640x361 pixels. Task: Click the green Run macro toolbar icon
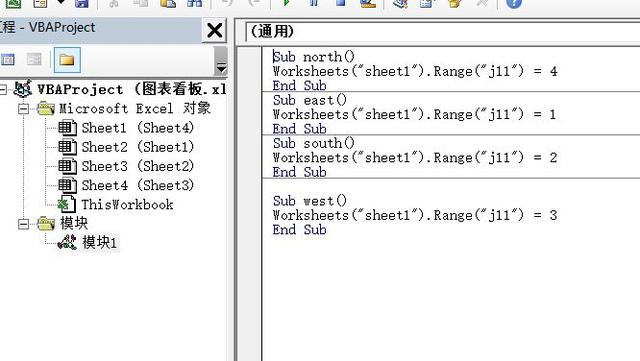287,3
